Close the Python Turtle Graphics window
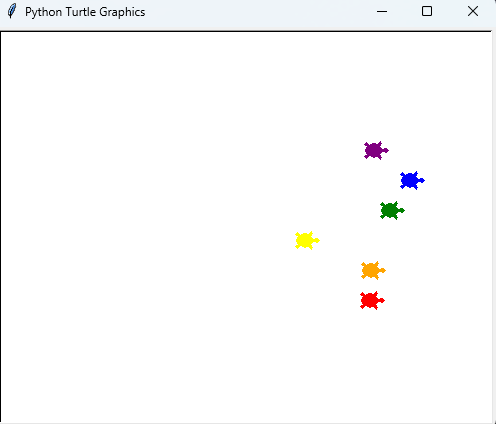This screenshot has height=424, width=496. point(473,11)
